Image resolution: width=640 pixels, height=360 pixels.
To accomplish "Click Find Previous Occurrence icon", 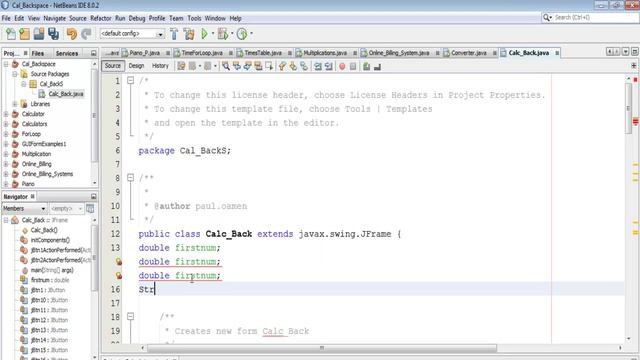I will click(236, 66).
